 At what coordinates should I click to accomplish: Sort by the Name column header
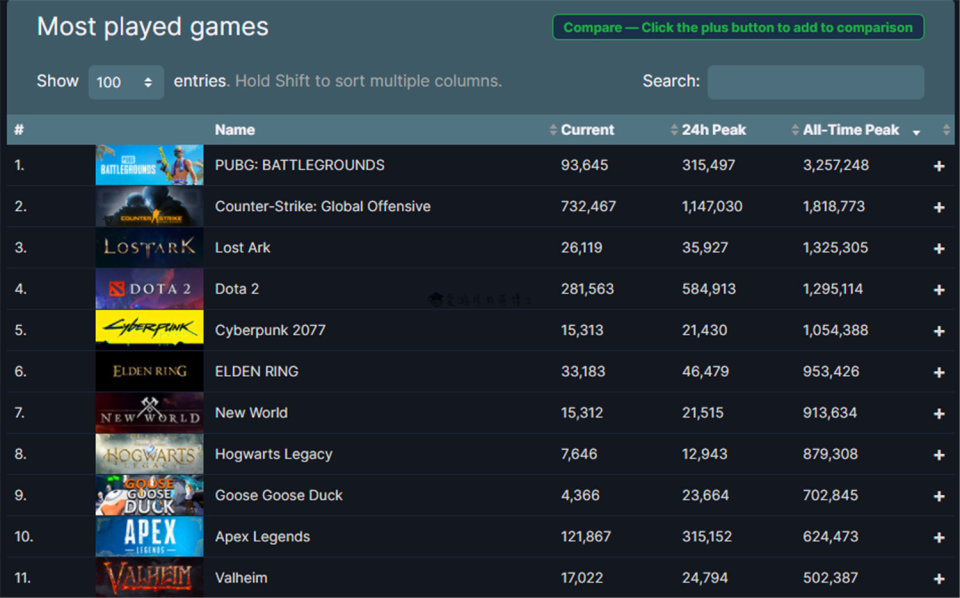click(x=234, y=130)
